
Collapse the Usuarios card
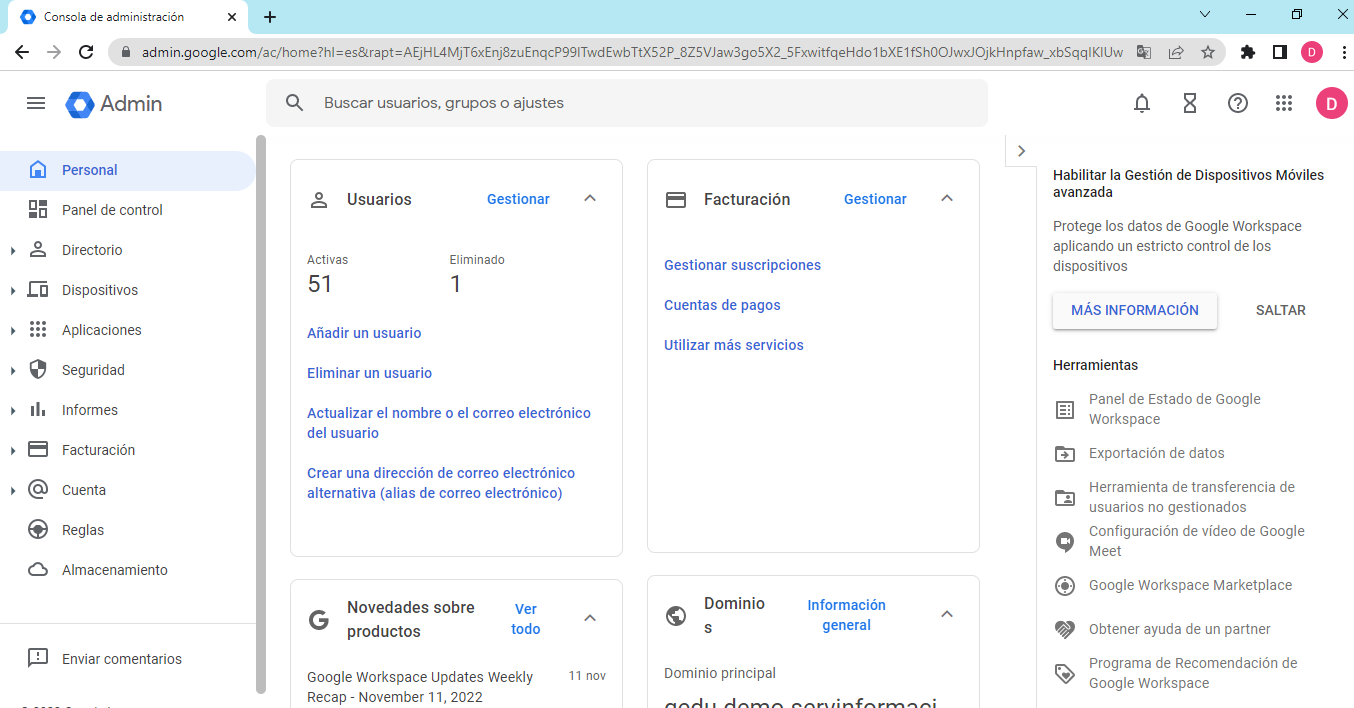click(x=590, y=199)
